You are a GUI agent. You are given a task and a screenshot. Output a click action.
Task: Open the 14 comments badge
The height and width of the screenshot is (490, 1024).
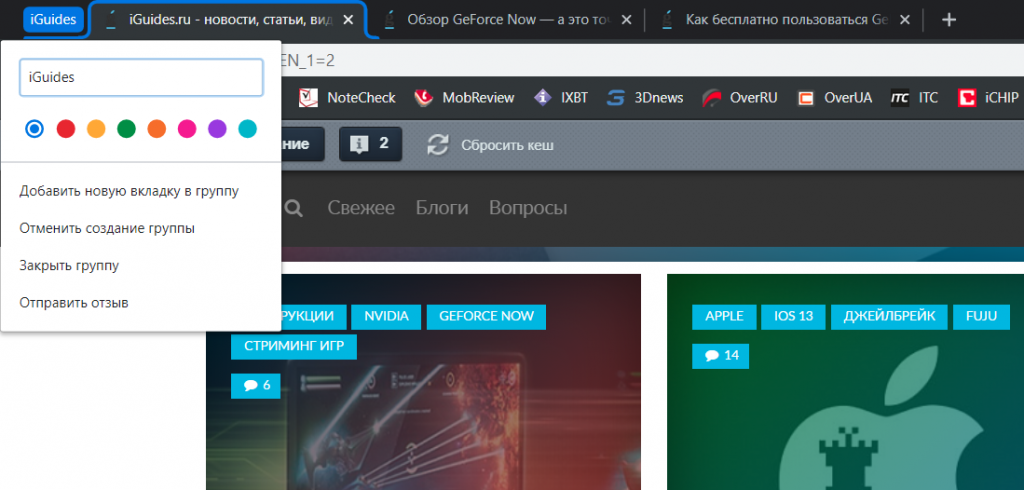click(720, 356)
